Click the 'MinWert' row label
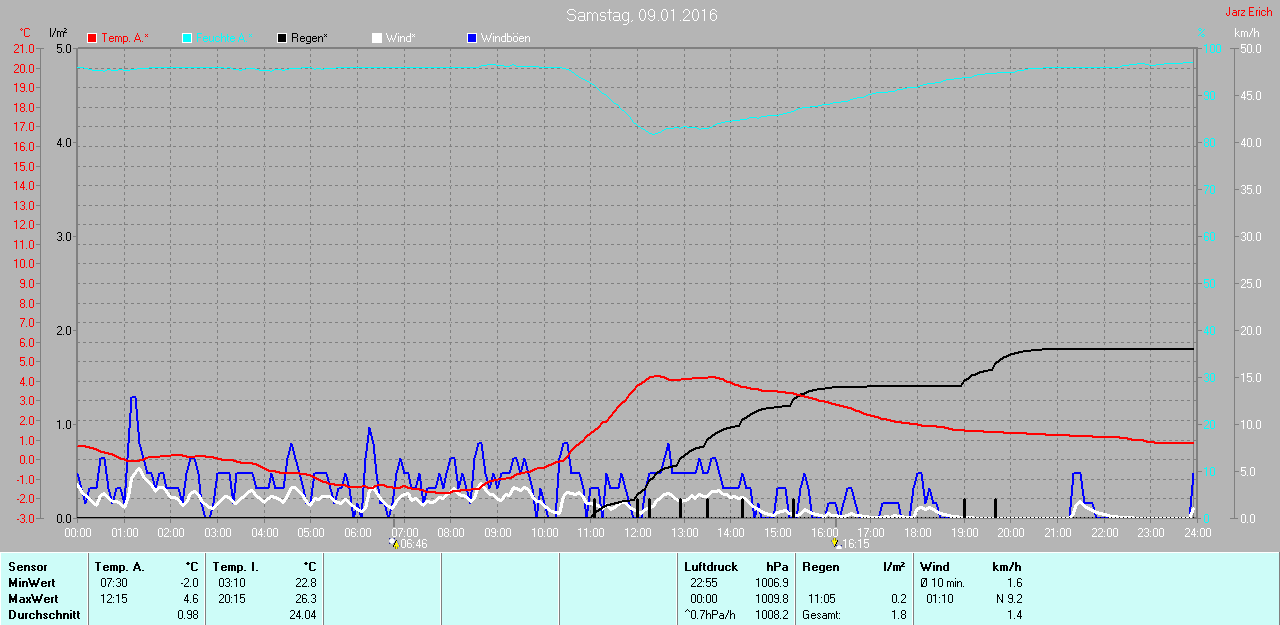 click(30, 583)
